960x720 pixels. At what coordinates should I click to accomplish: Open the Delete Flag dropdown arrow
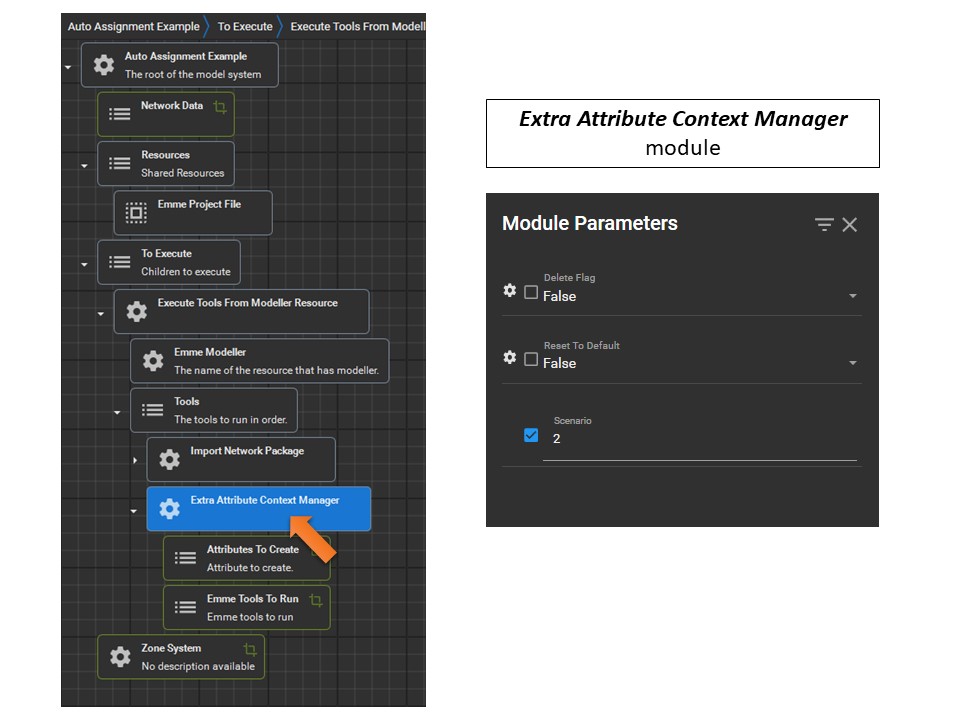click(x=852, y=297)
